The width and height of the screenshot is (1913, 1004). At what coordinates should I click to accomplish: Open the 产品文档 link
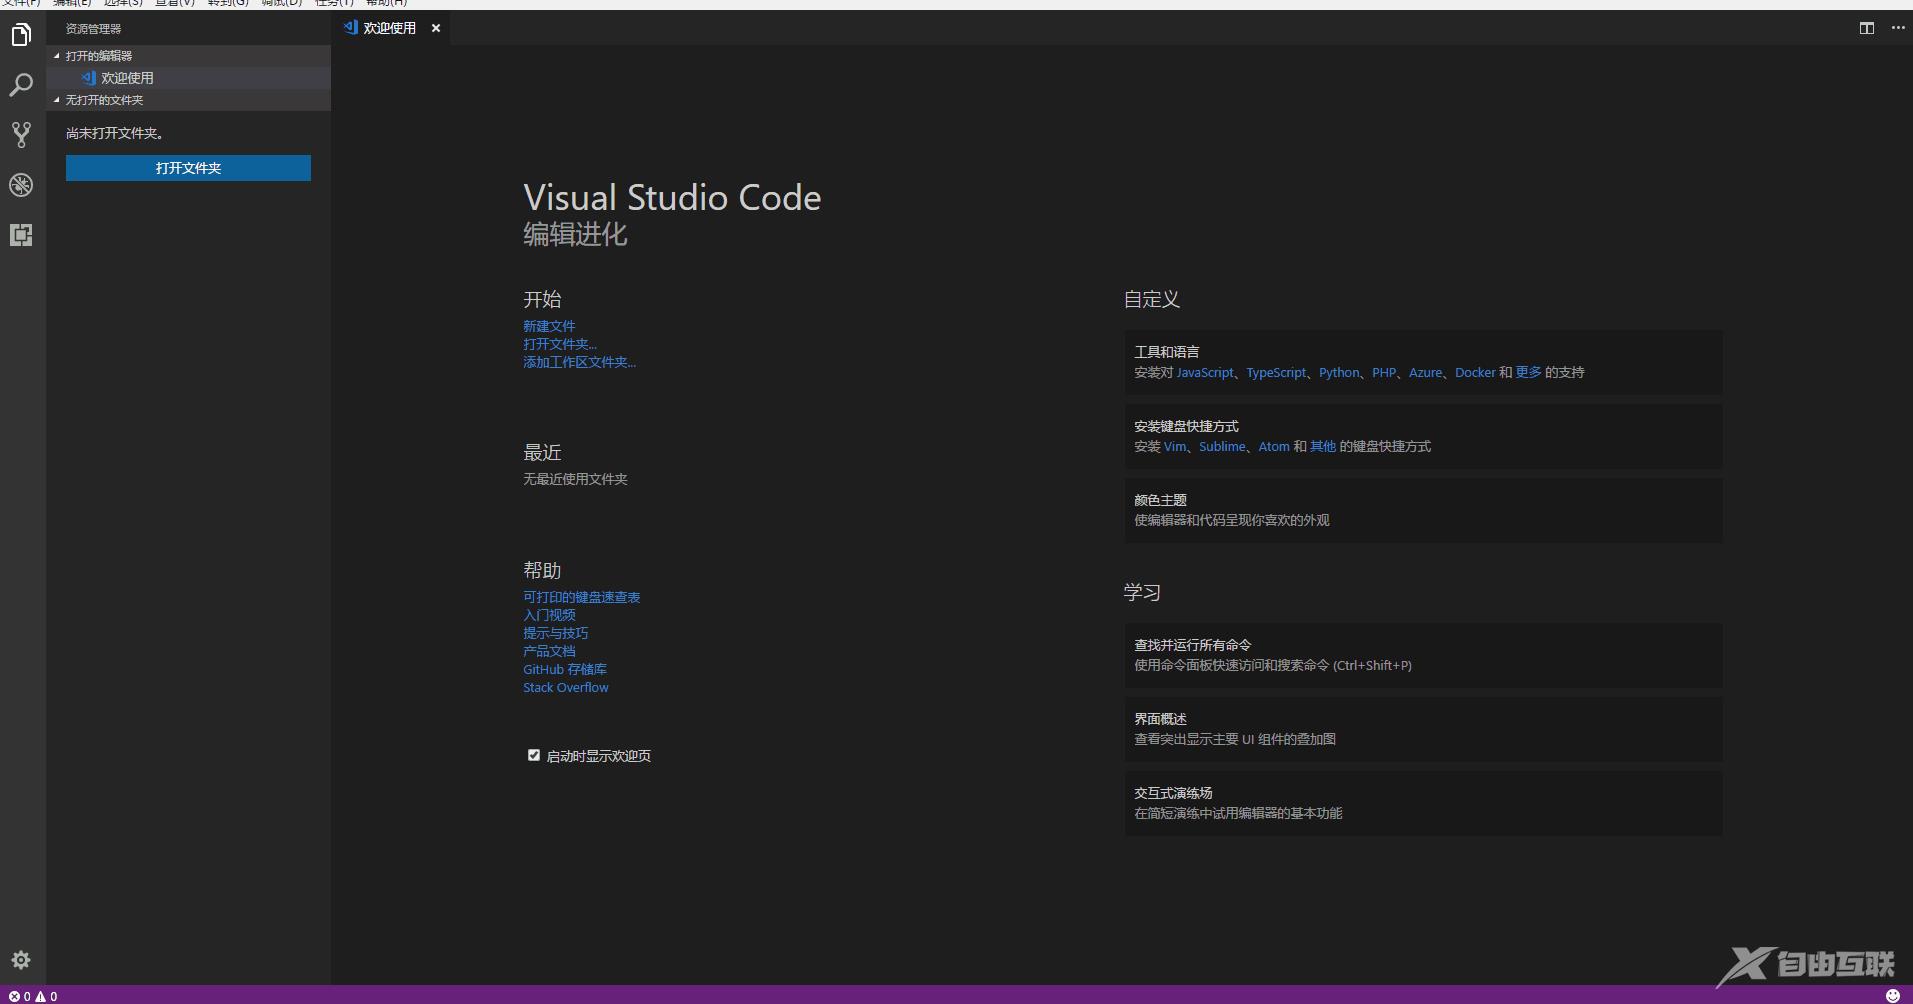click(549, 651)
